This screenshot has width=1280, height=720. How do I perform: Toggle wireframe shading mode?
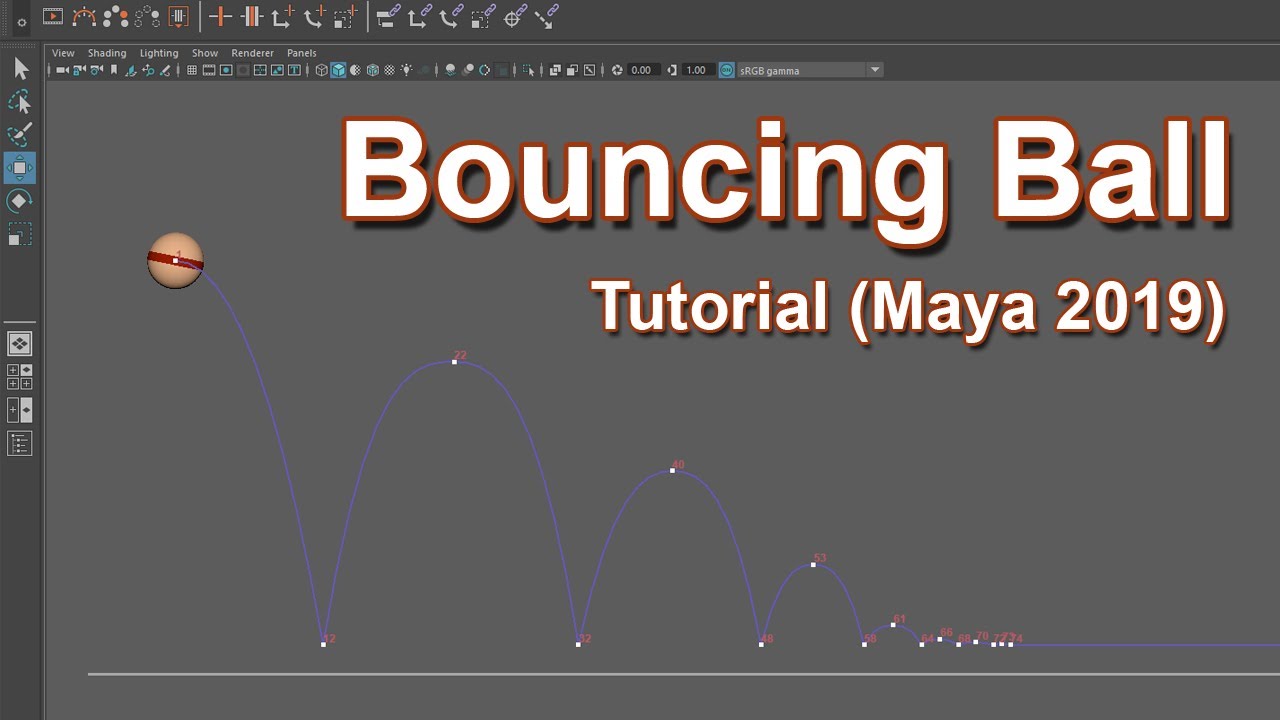[322, 70]
